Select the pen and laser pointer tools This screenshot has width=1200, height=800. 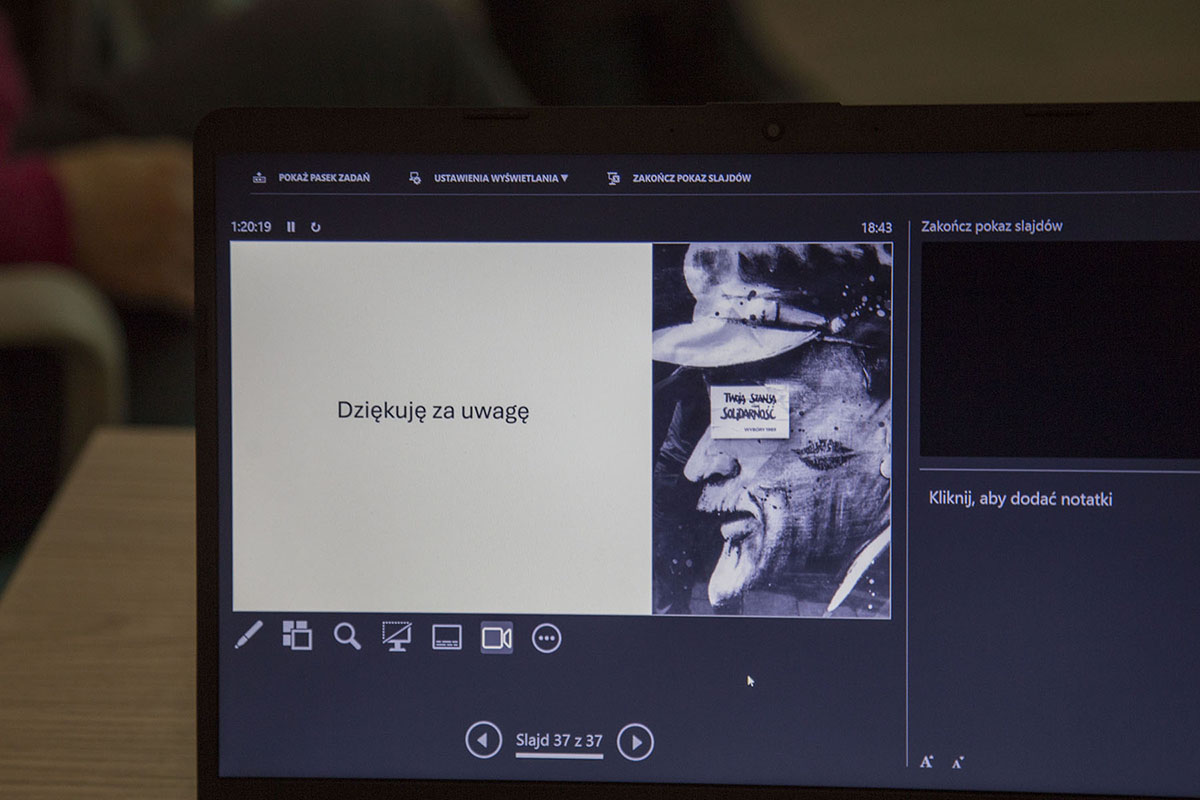[x=248, y=636]
